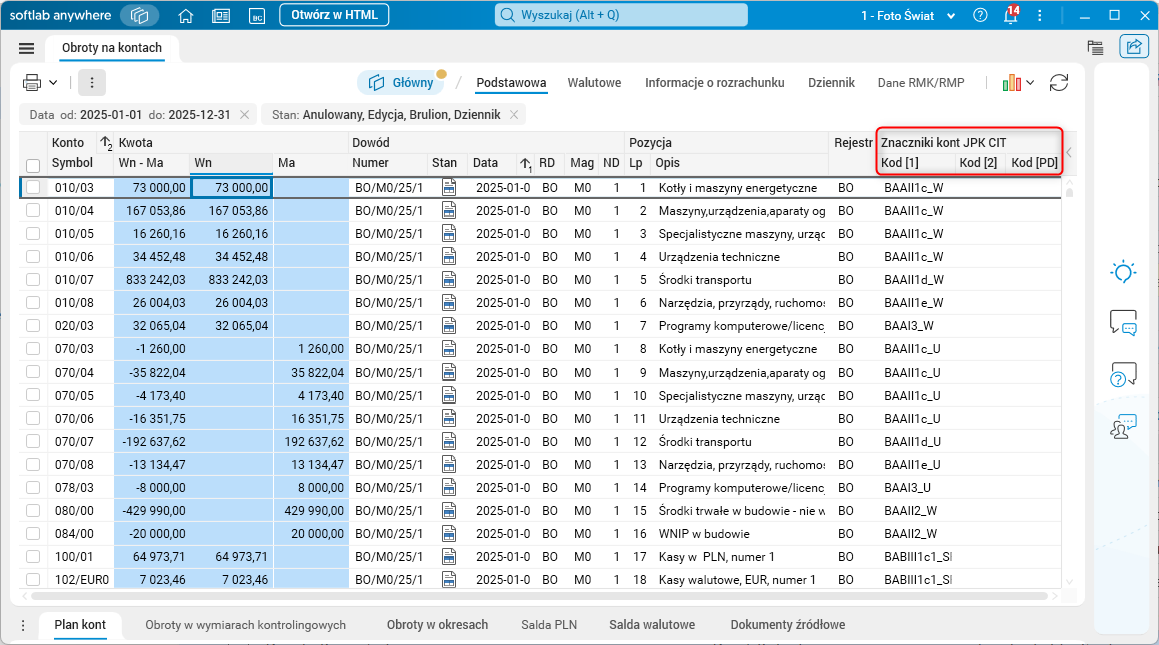This screenshot has width=1159, height=645.
Task: Check the row checkbox for 010/05
Action: click(x=33, y=233)
